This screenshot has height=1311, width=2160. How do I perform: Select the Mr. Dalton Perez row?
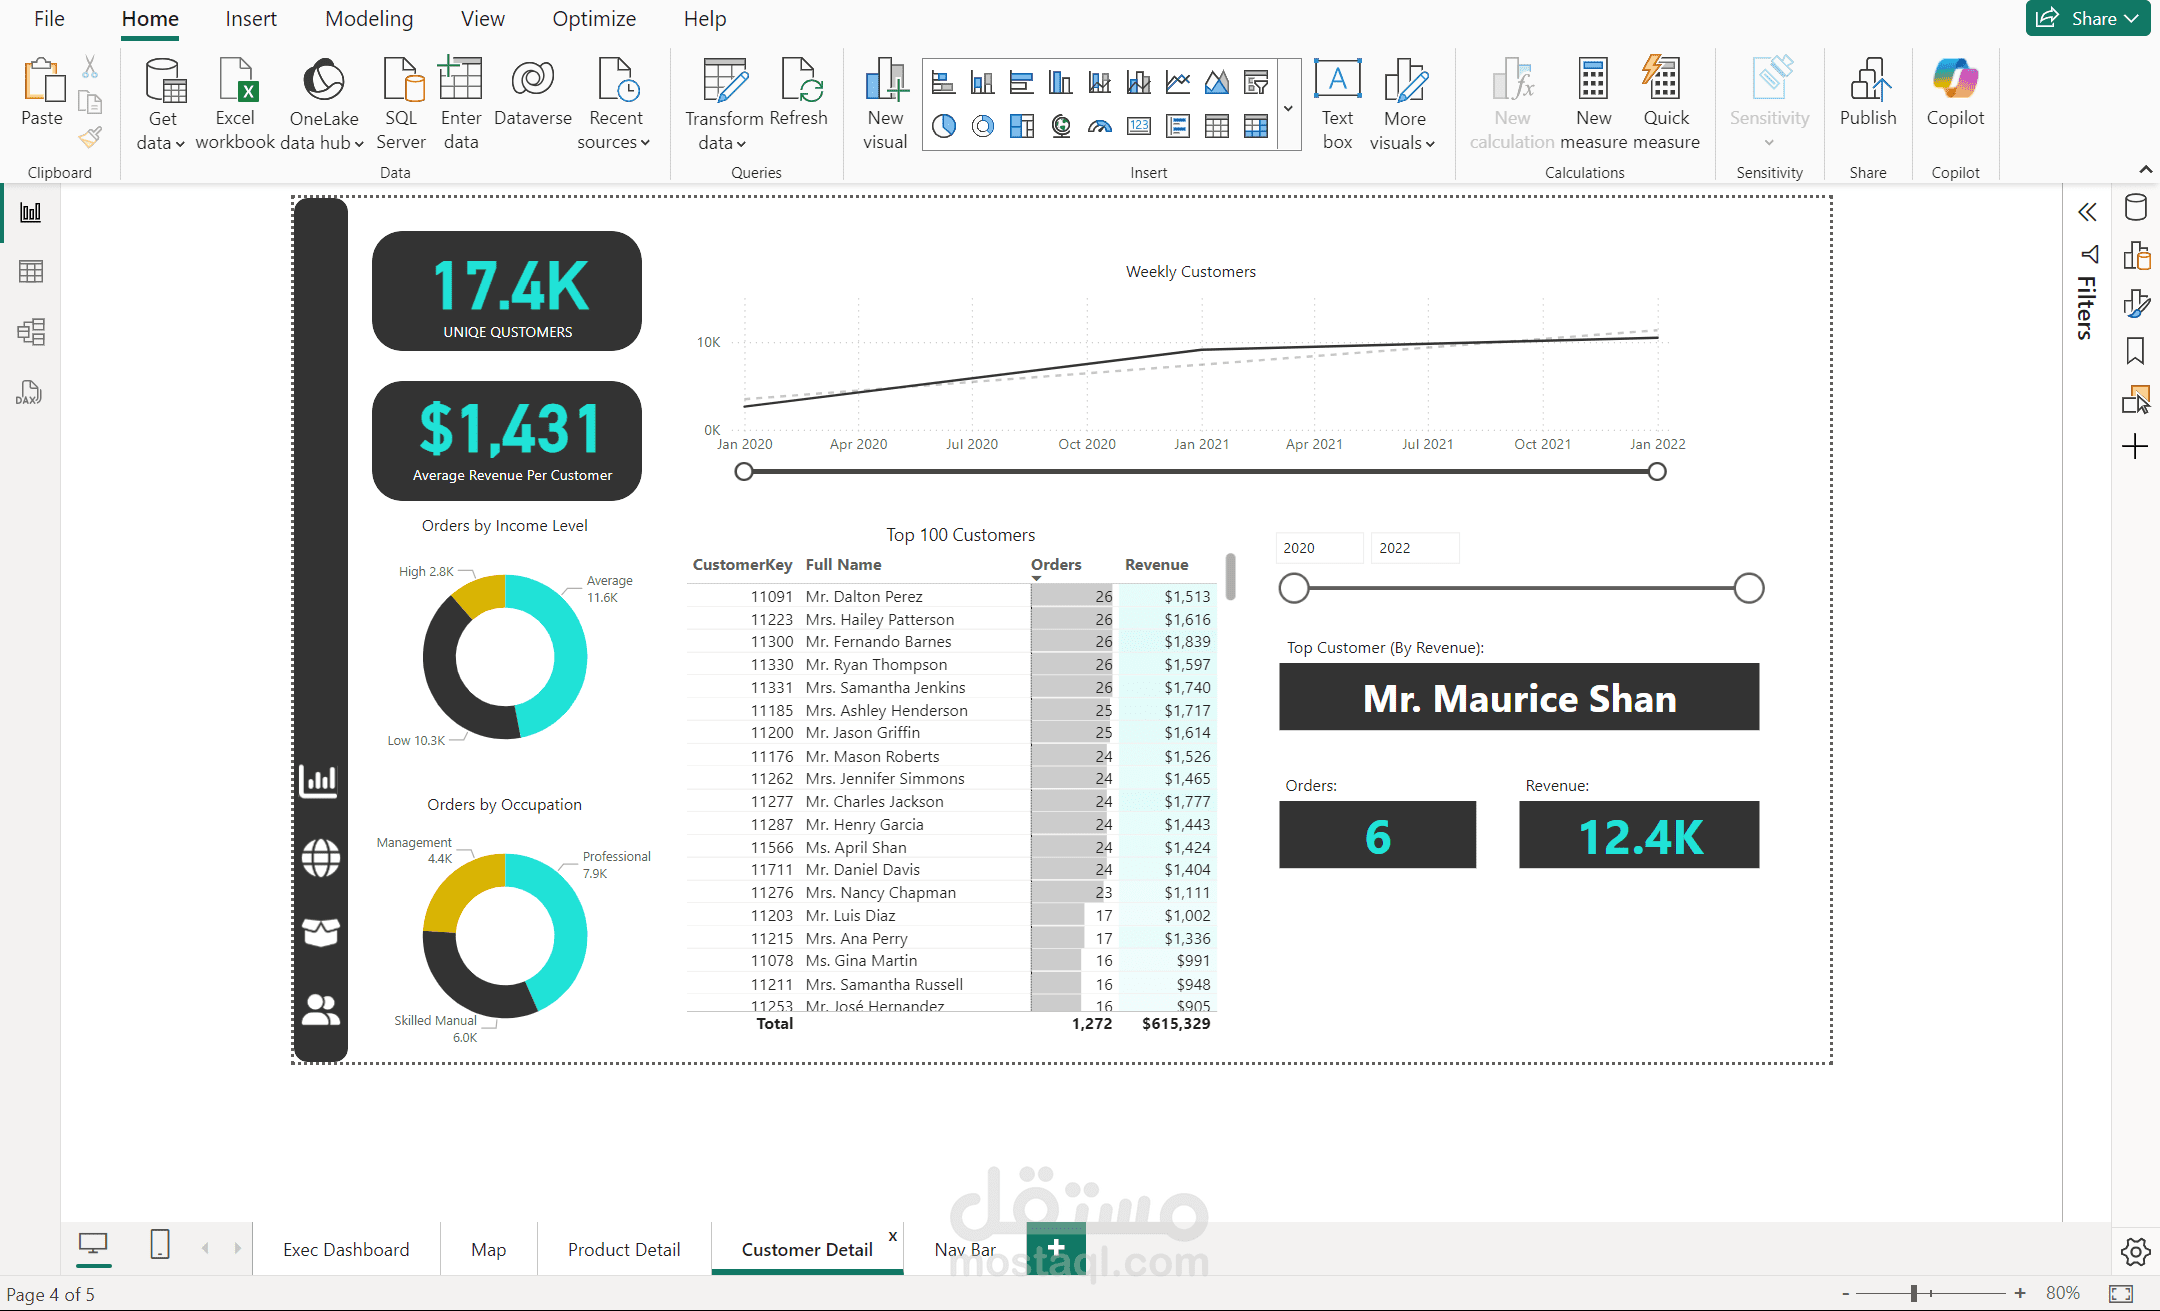pos(951,596)
